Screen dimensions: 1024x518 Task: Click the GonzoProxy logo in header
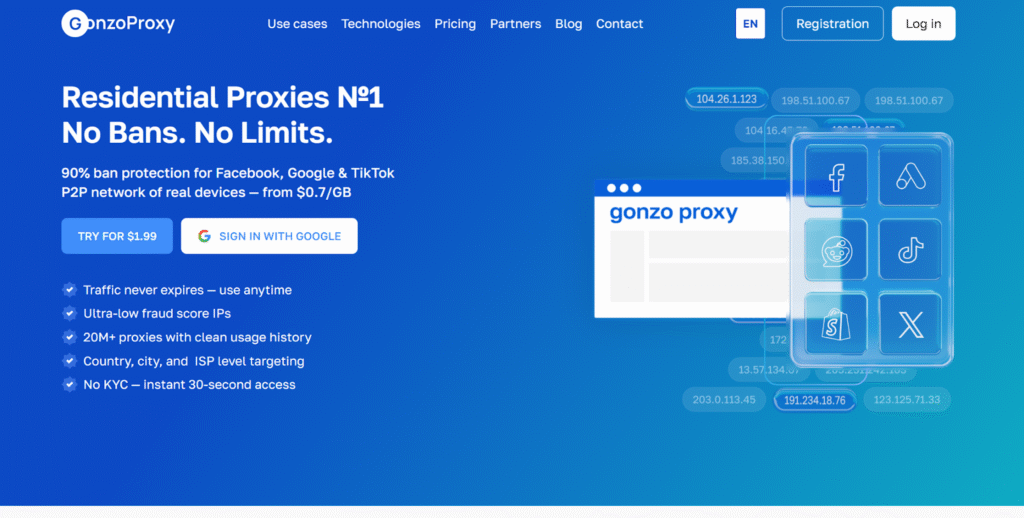[118, 24]
